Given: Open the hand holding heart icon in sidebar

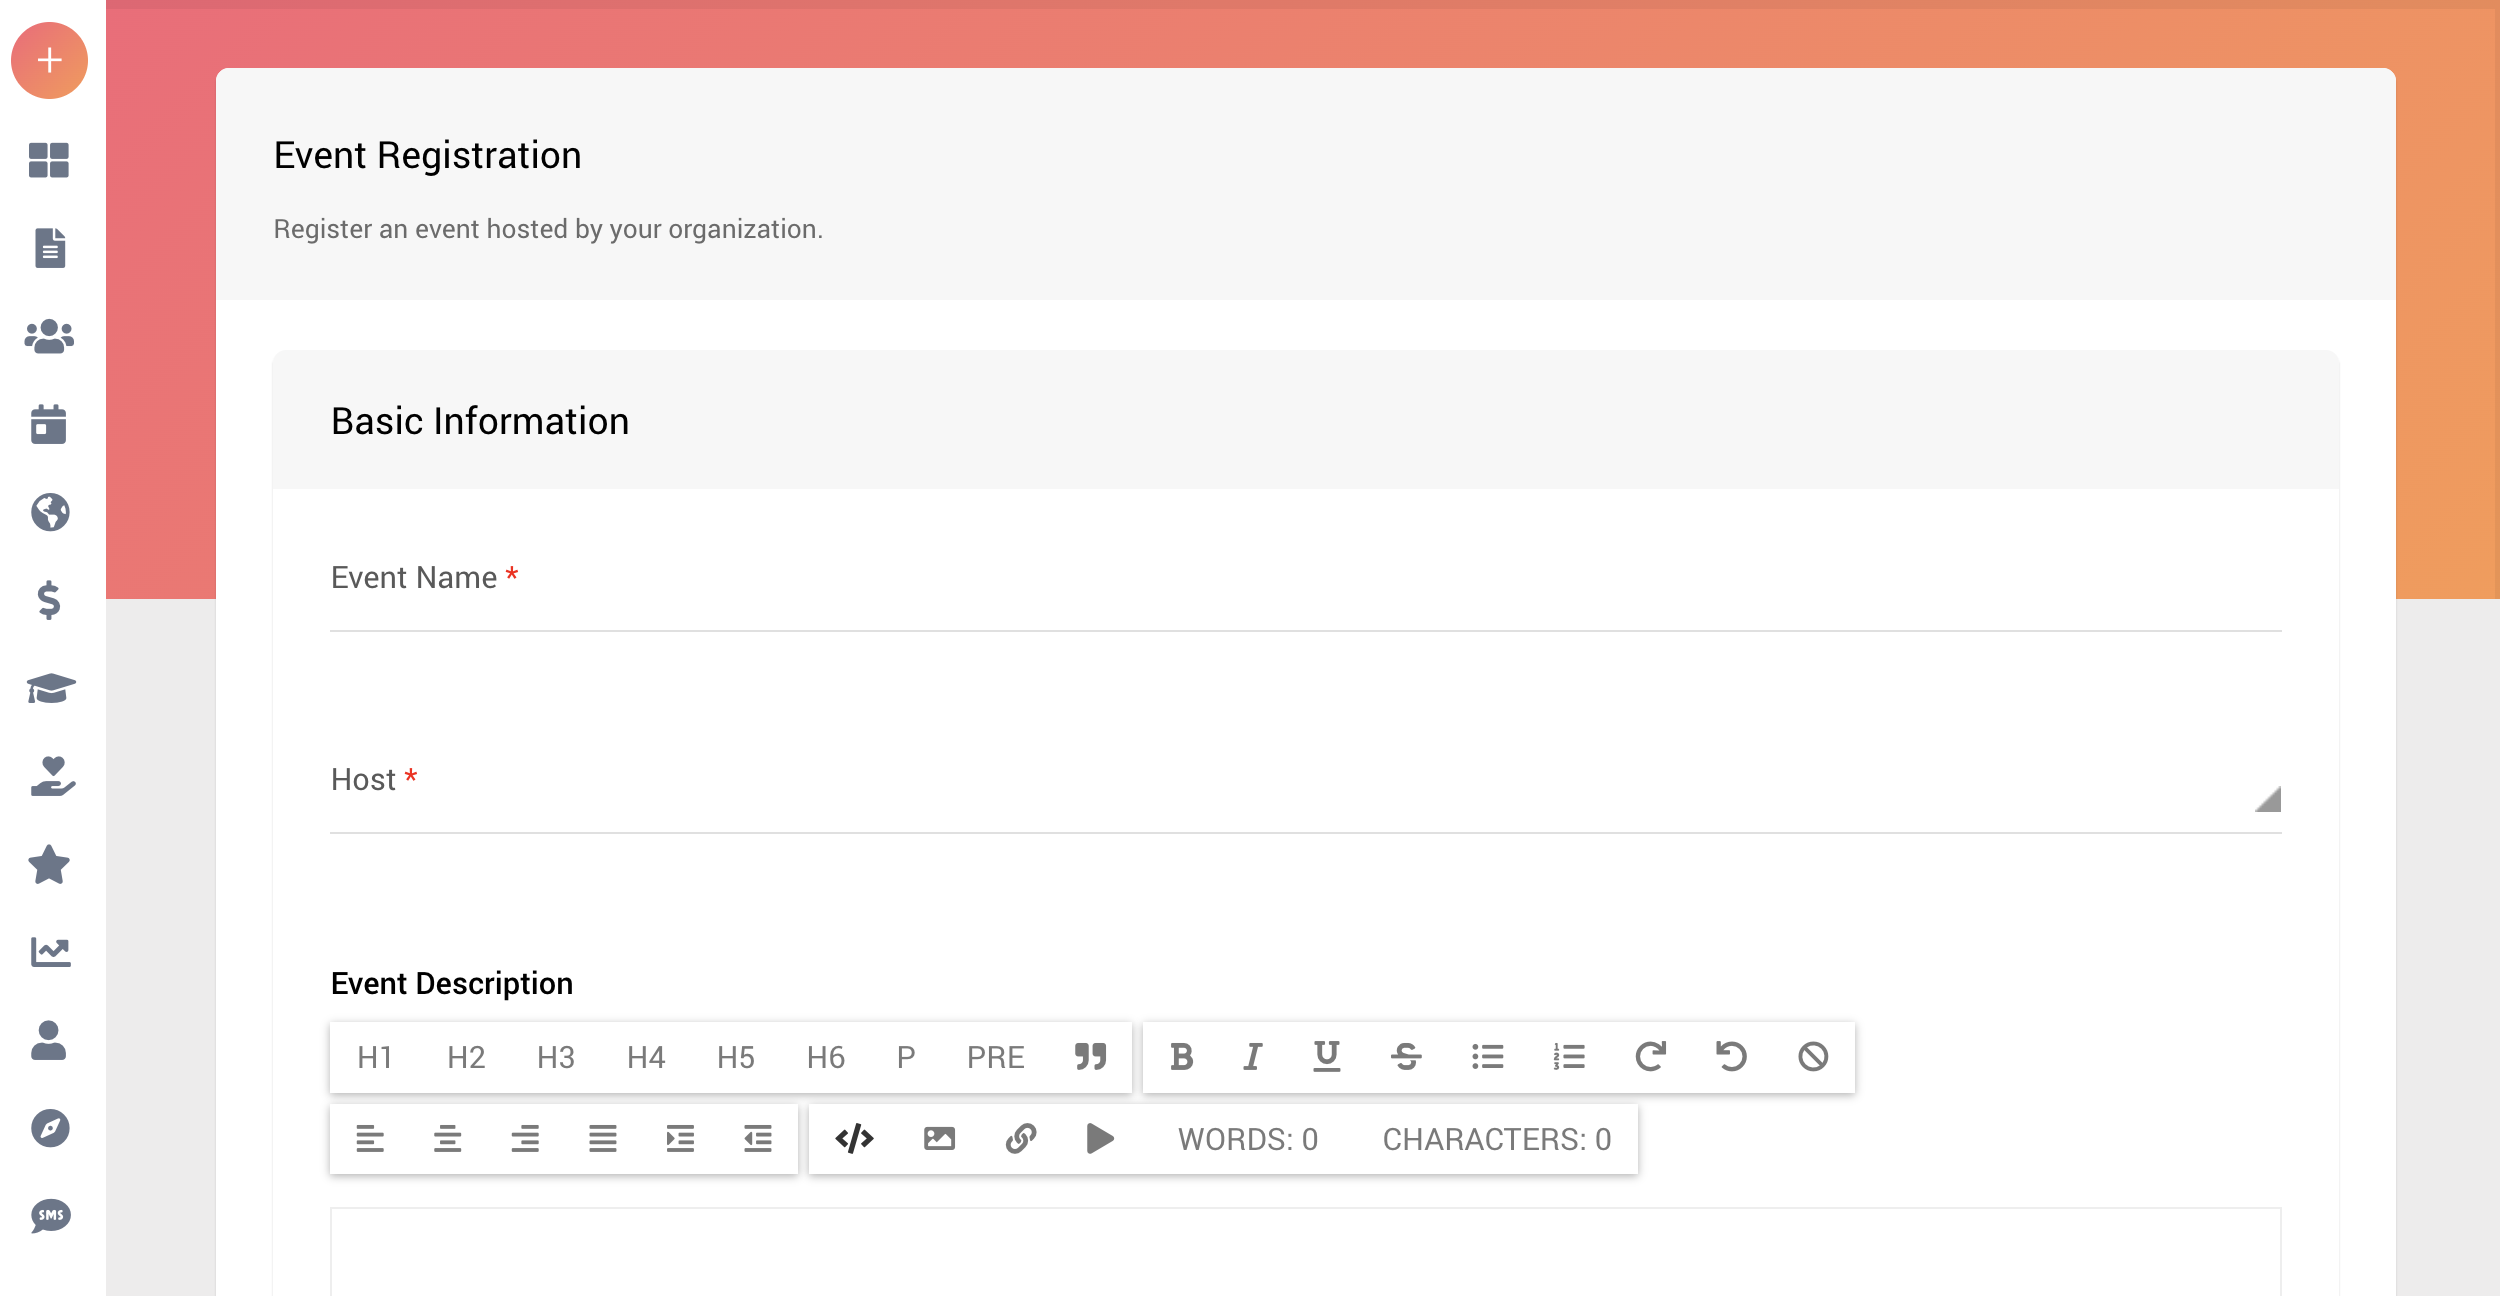Looking at the screenshot, I should point(52,776).
